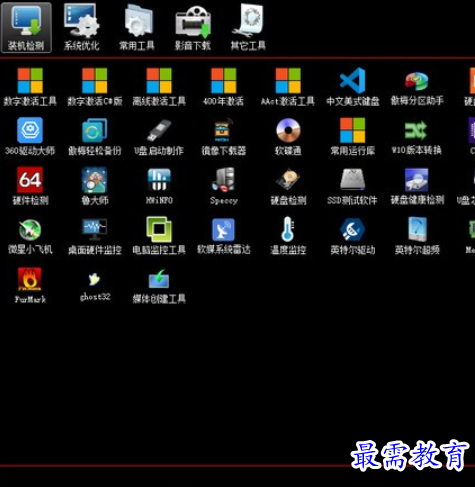Screen dimensions: 475x487
Task: Open Speccy system info tool
Action: tap(224, 186)
